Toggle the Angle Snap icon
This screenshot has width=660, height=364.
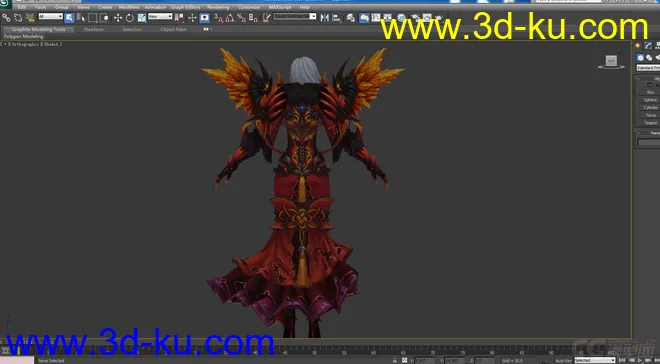pos(229,18)
